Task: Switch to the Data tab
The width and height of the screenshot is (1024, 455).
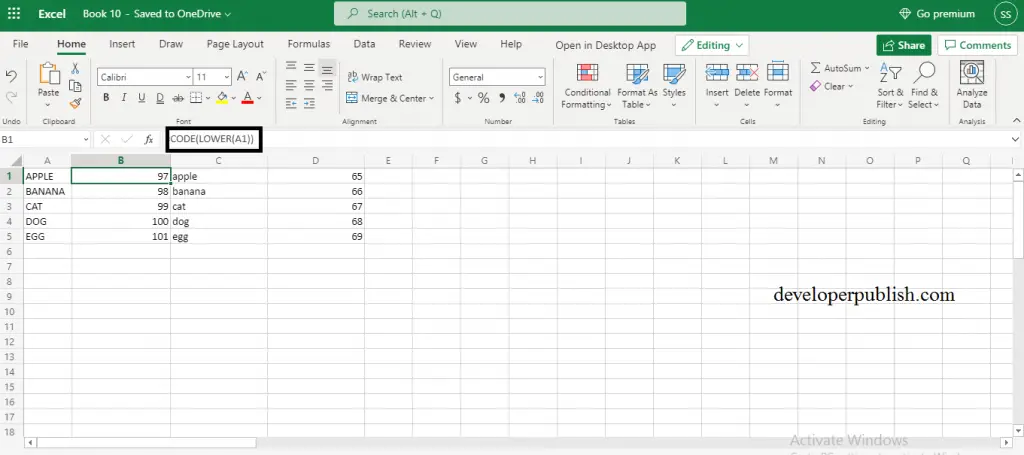Action: 364,44
